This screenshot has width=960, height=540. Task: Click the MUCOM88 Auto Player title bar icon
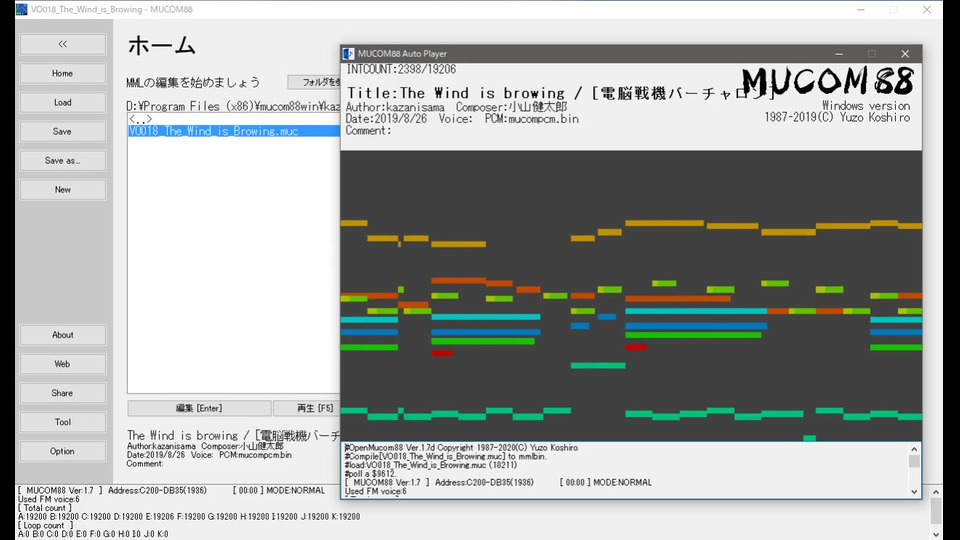(x=348, y=54)
